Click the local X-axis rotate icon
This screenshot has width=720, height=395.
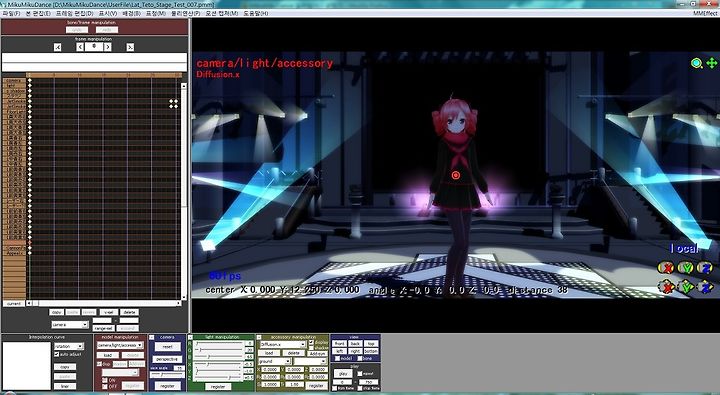666,267
